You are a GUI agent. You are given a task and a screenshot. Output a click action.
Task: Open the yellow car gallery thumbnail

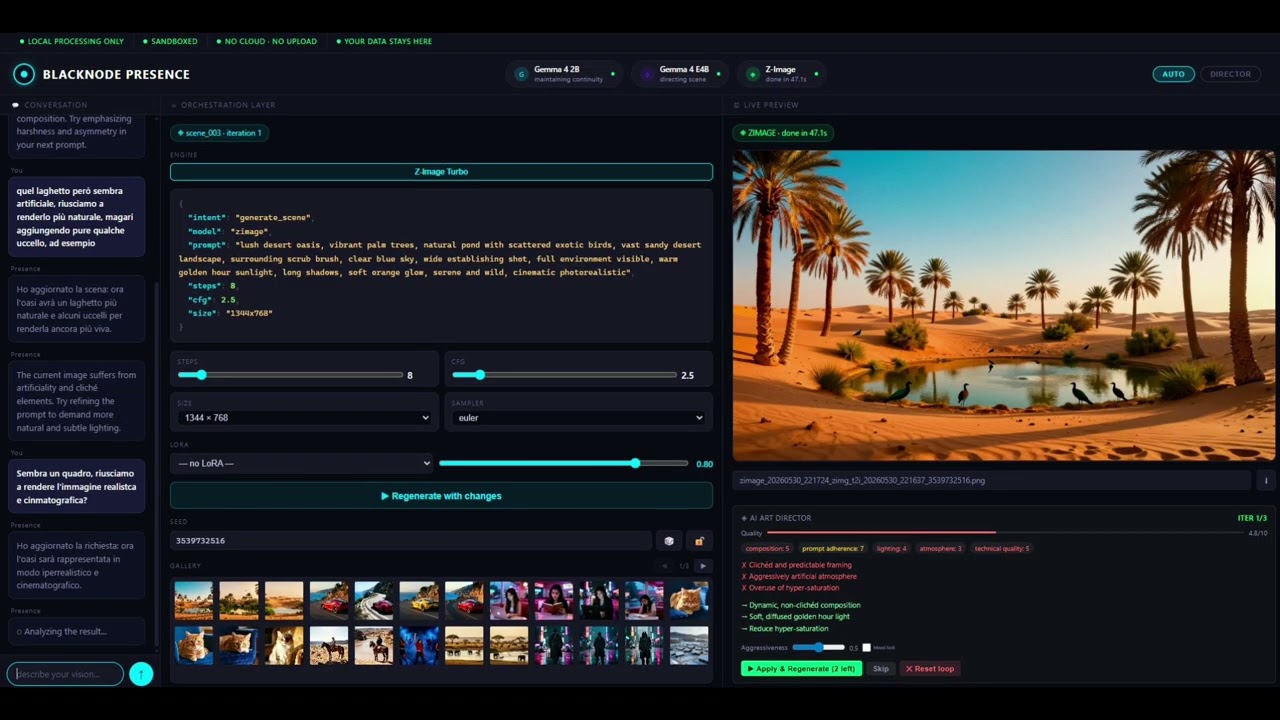(x=419, y=601)
